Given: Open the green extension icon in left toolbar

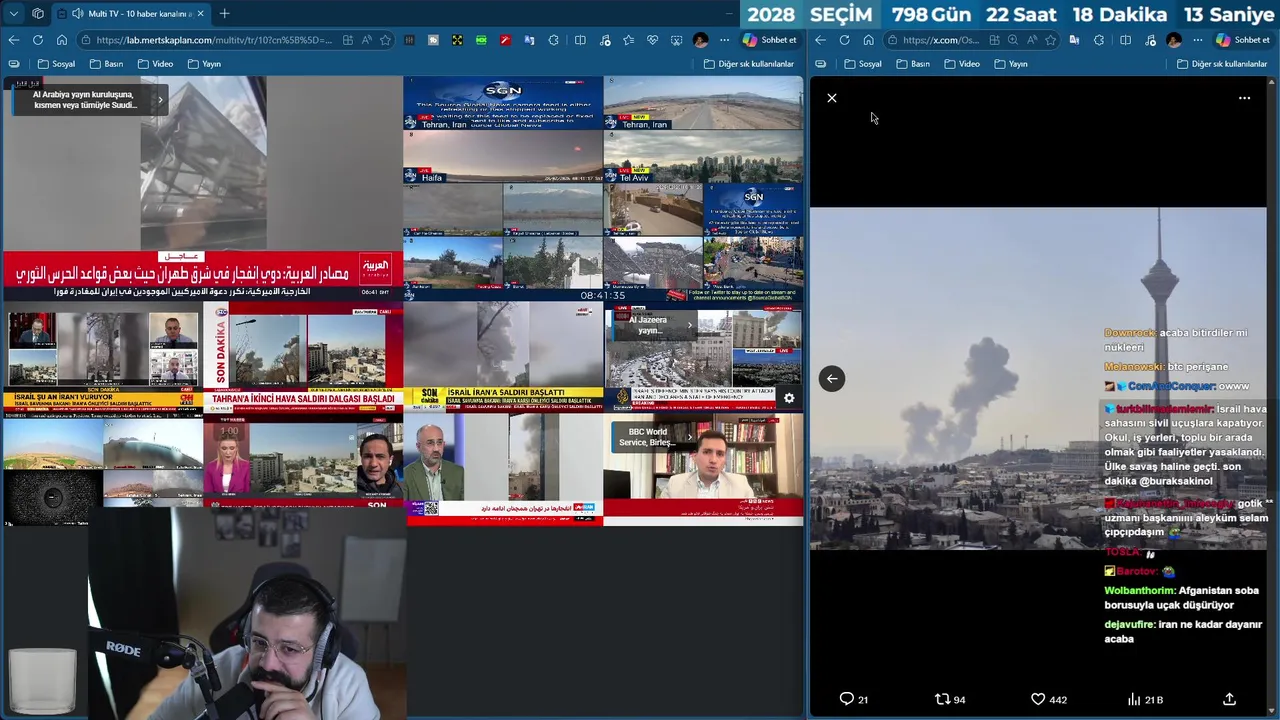Looking at the screenshot, I should 481,40.
